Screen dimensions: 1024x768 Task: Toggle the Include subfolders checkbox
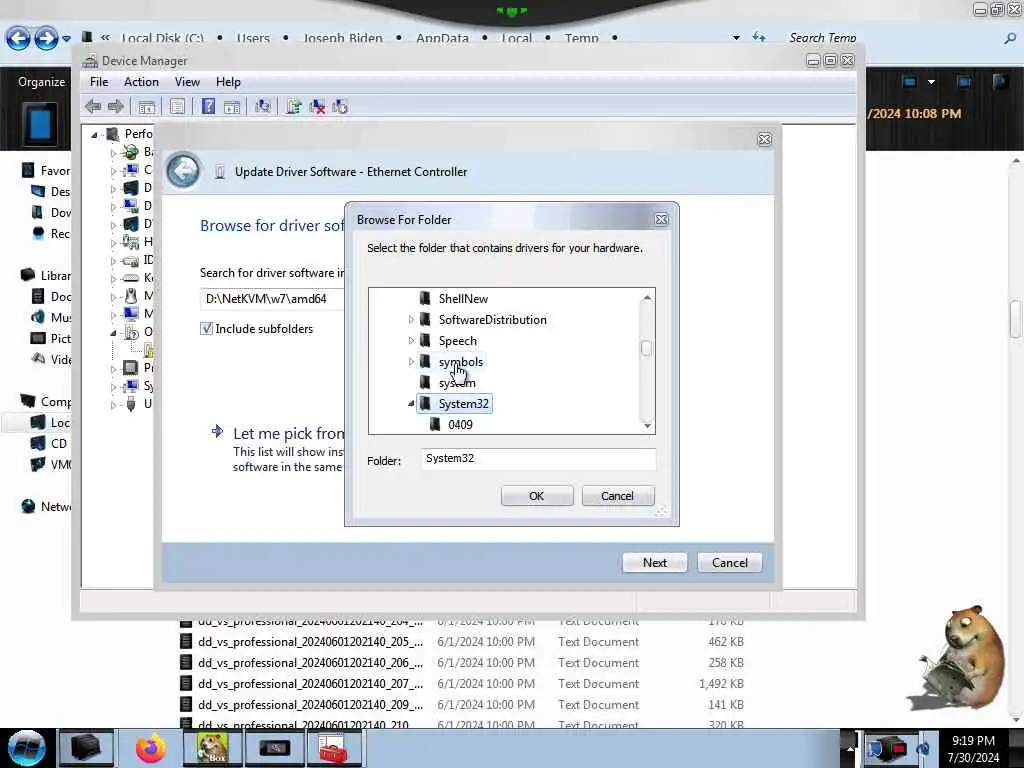[x=206, y=328]
